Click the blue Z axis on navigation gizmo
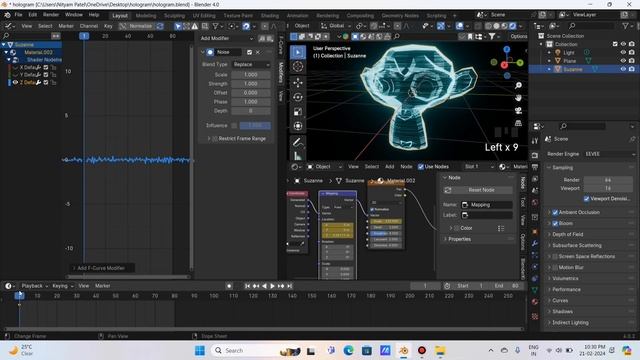Screen dimensions: 640x360 coord(507,49)
